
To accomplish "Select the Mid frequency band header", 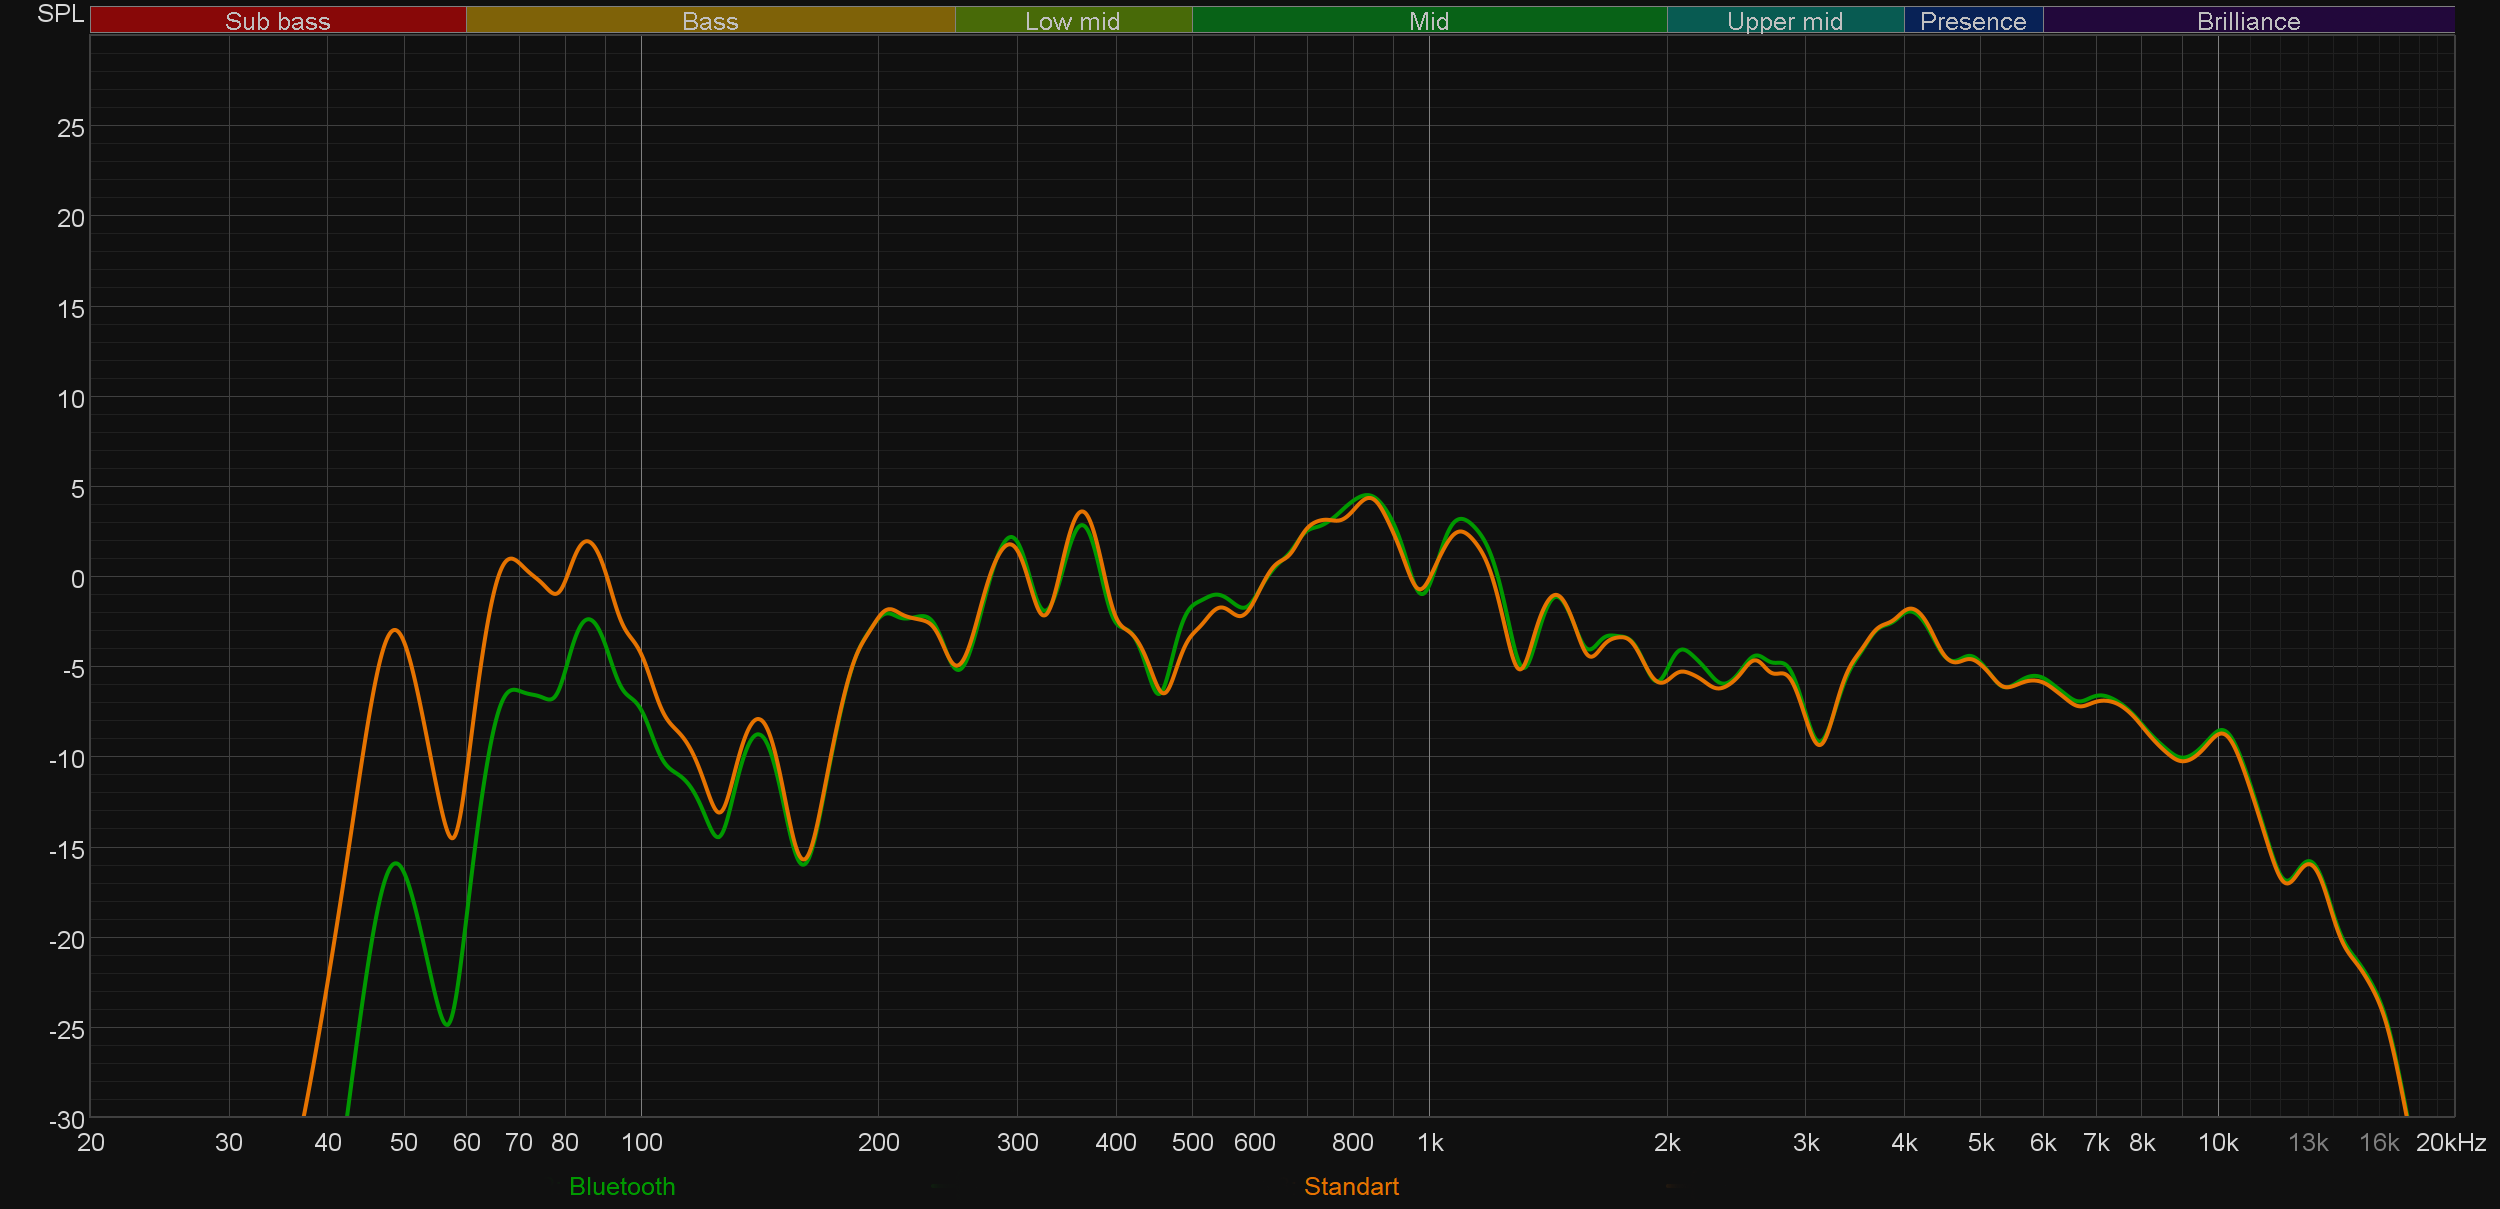I will (1428, 21).
